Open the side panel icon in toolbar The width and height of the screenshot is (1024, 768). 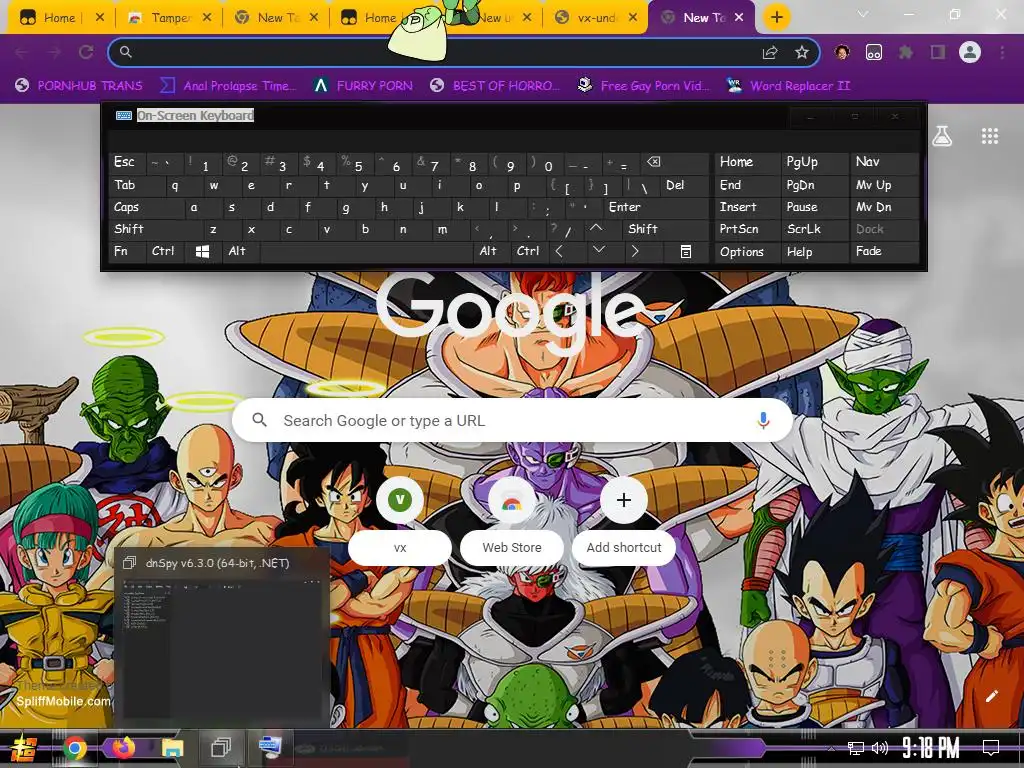(x=938, y=52)
